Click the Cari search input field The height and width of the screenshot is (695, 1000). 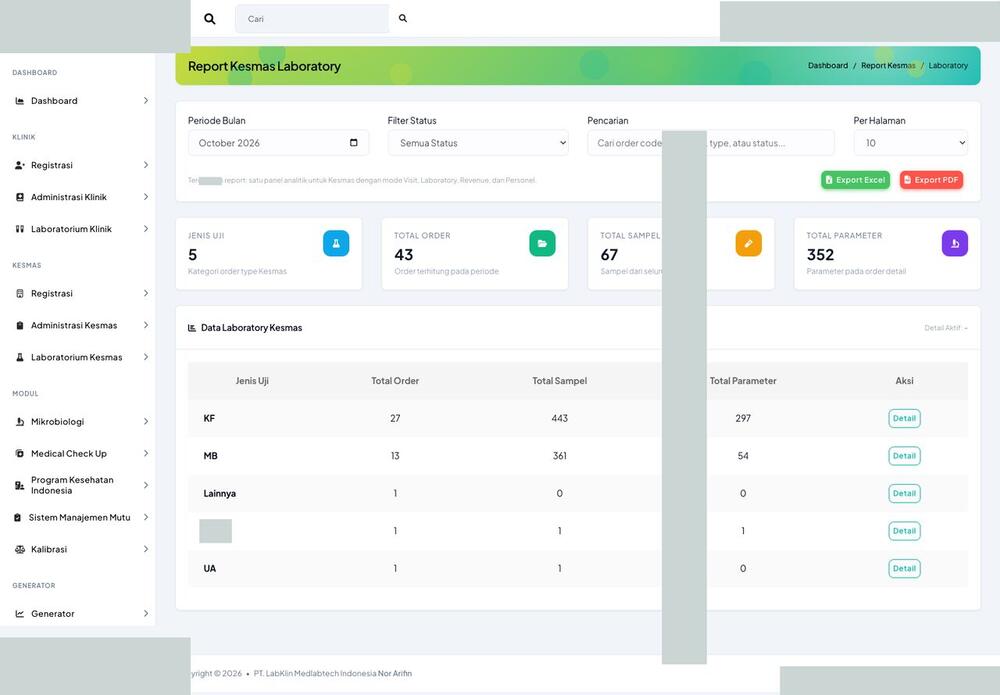click(312, 19)
